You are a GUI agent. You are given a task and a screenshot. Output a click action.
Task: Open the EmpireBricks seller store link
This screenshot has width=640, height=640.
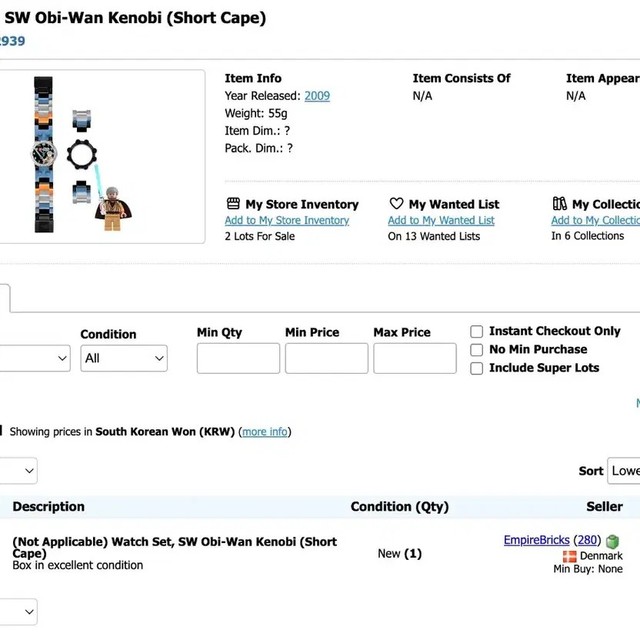[536, 540]
